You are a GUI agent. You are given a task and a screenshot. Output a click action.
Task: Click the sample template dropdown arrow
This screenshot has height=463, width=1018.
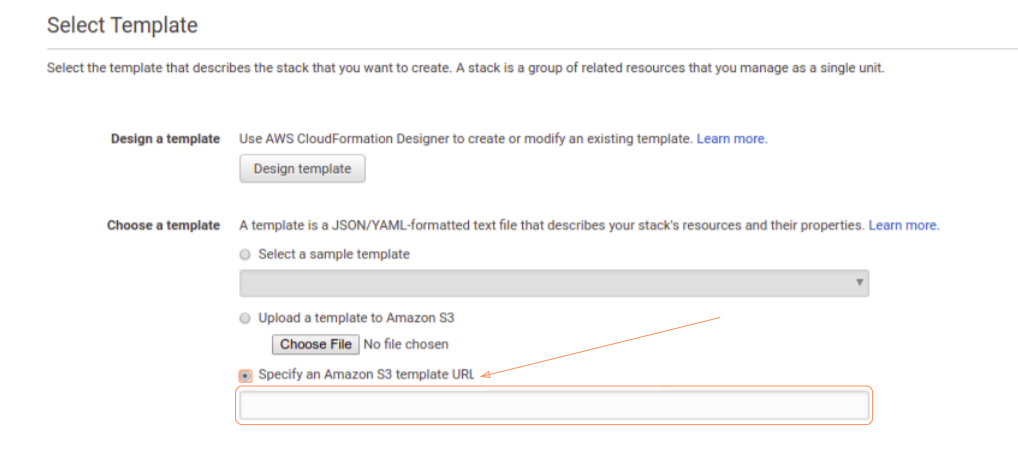[x=859, y=284]
